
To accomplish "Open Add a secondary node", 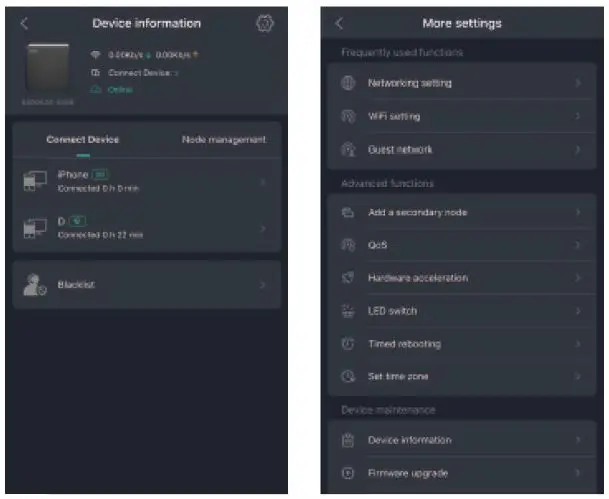I will click(462, 212).
